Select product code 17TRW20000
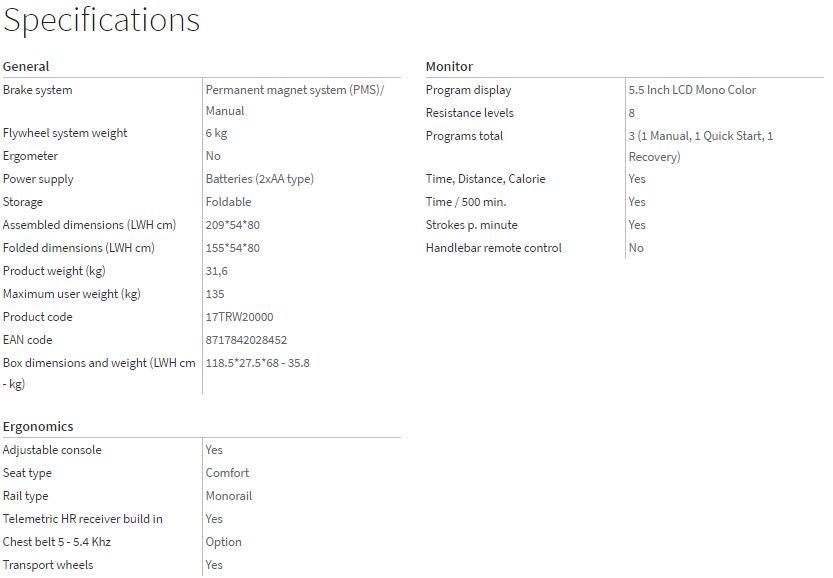This screenshot has height=578, width=833. (239, 317)
